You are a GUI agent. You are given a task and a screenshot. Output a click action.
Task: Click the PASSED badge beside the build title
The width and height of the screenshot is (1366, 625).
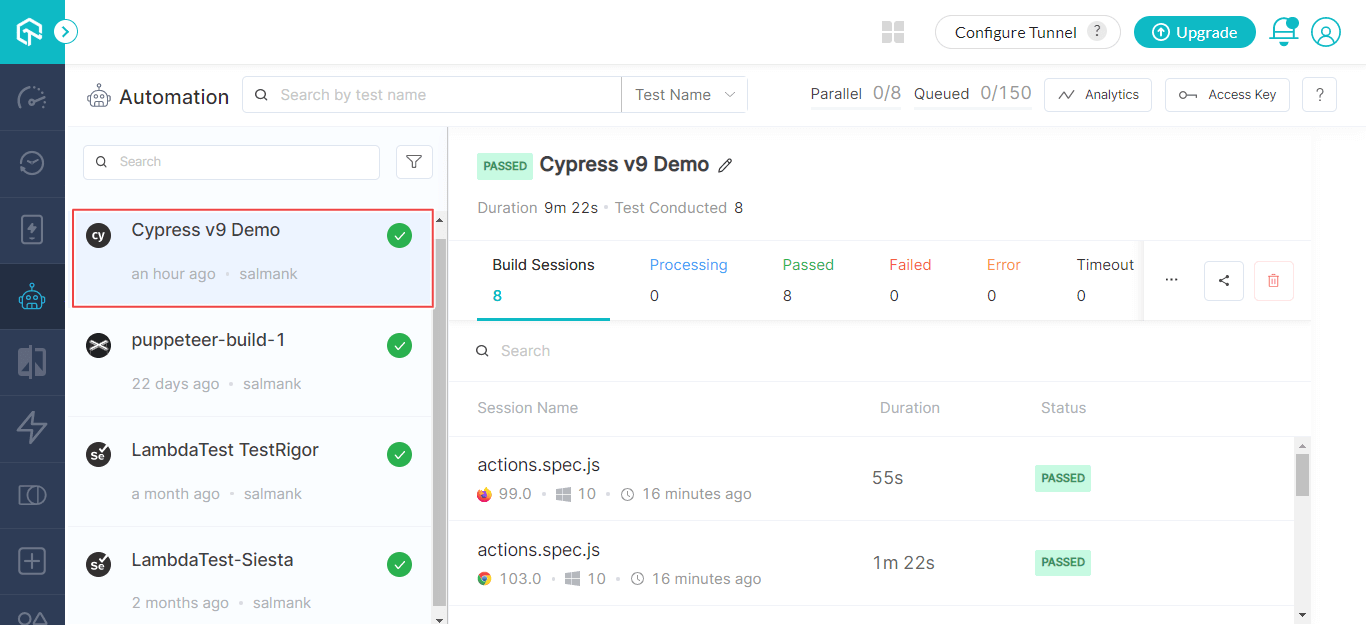(505, 166)
